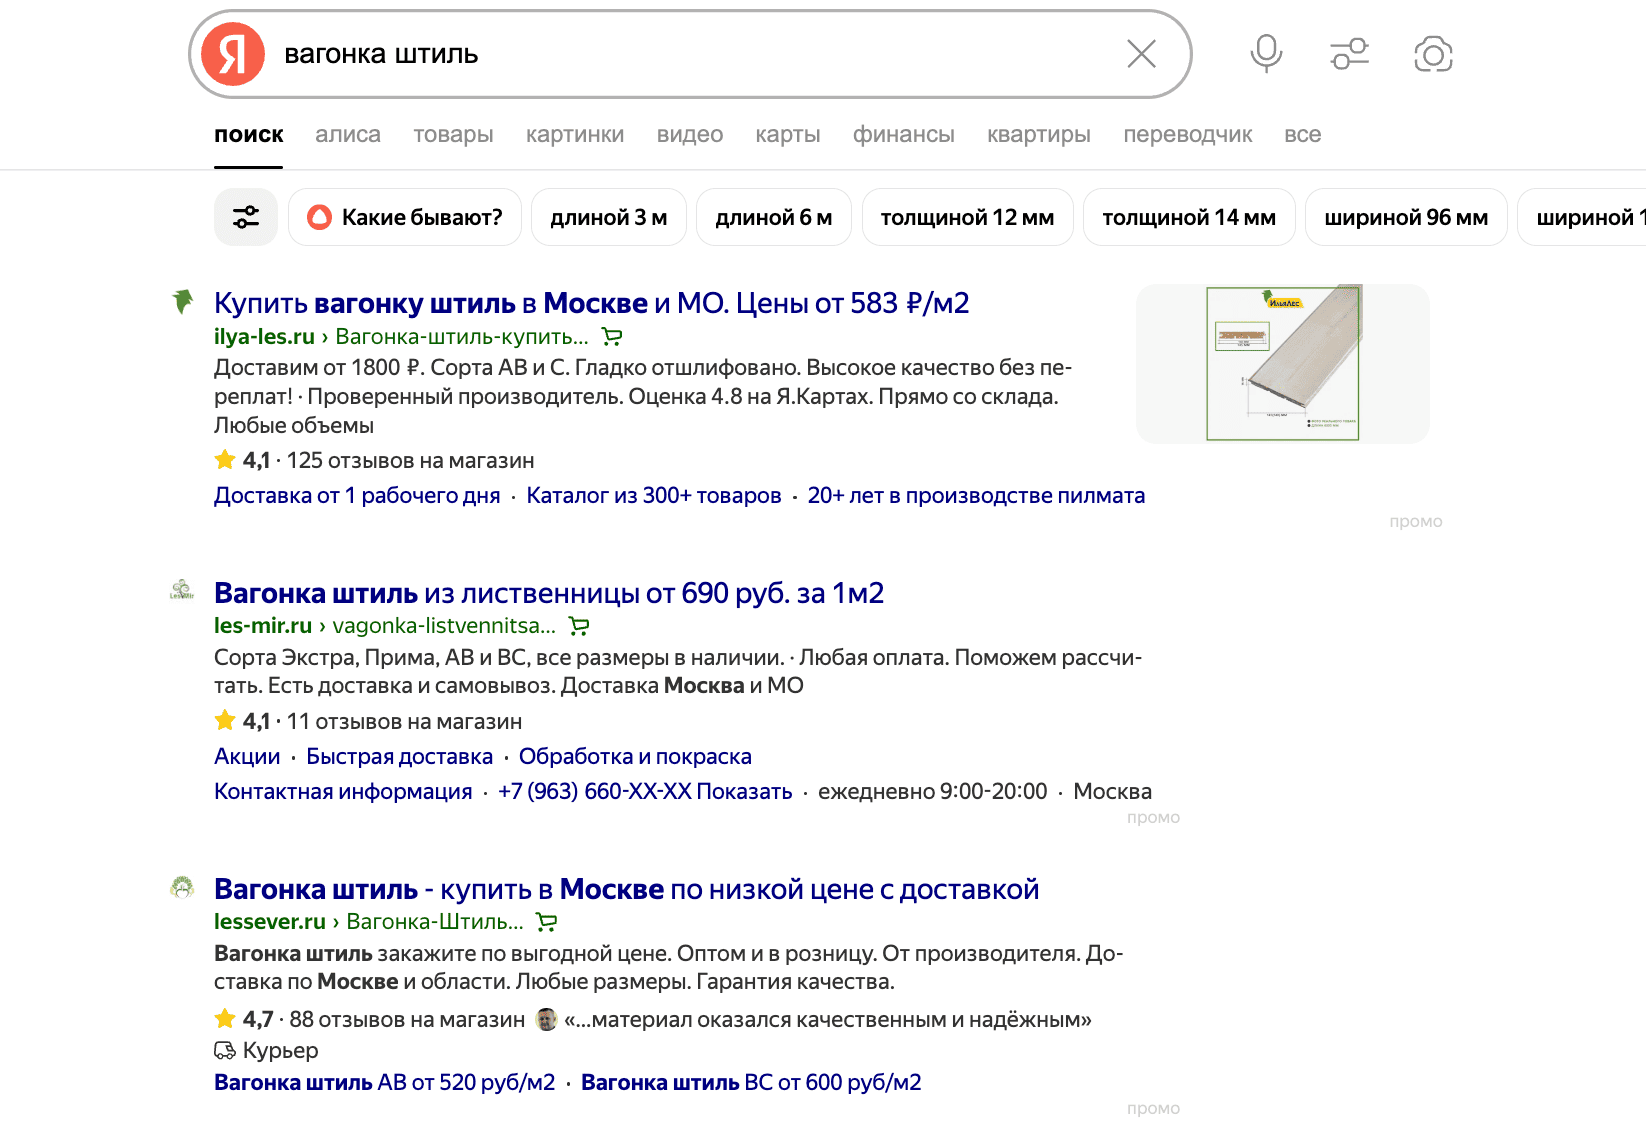Open the финансы tab
The image size is (1646, 1146).
point(904,134)
